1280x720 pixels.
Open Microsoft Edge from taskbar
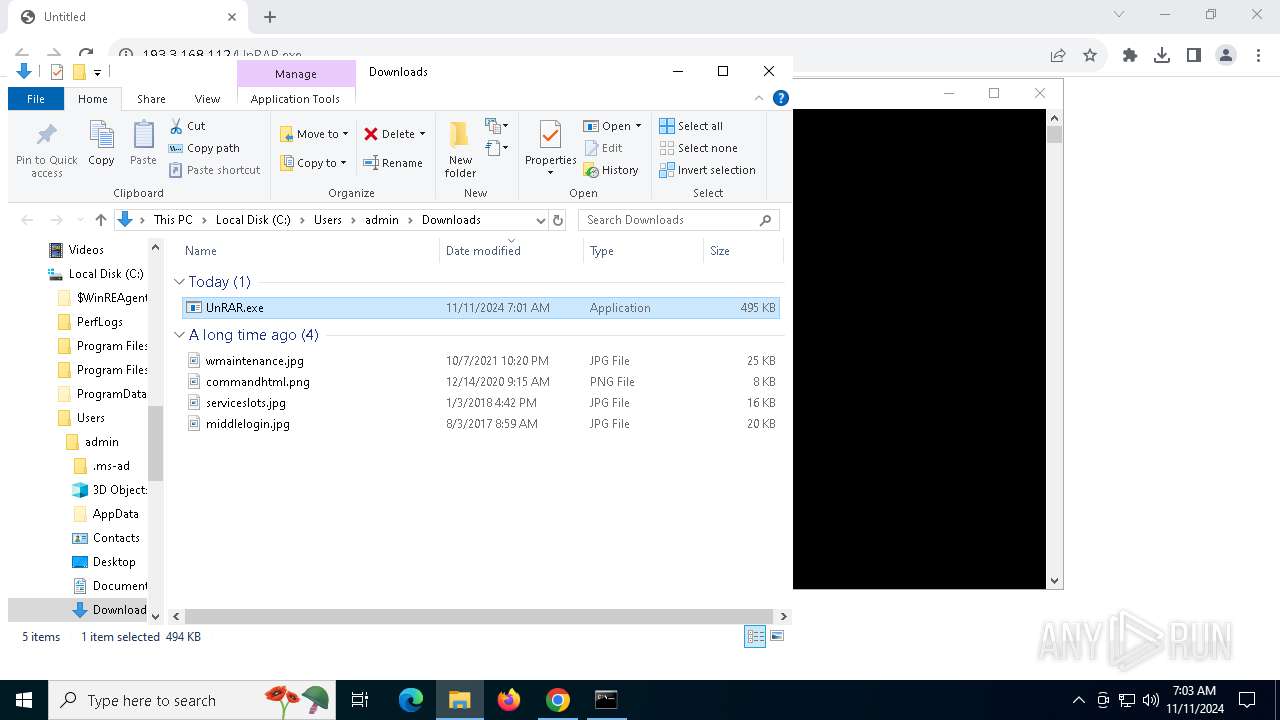[x=411, y=700]
